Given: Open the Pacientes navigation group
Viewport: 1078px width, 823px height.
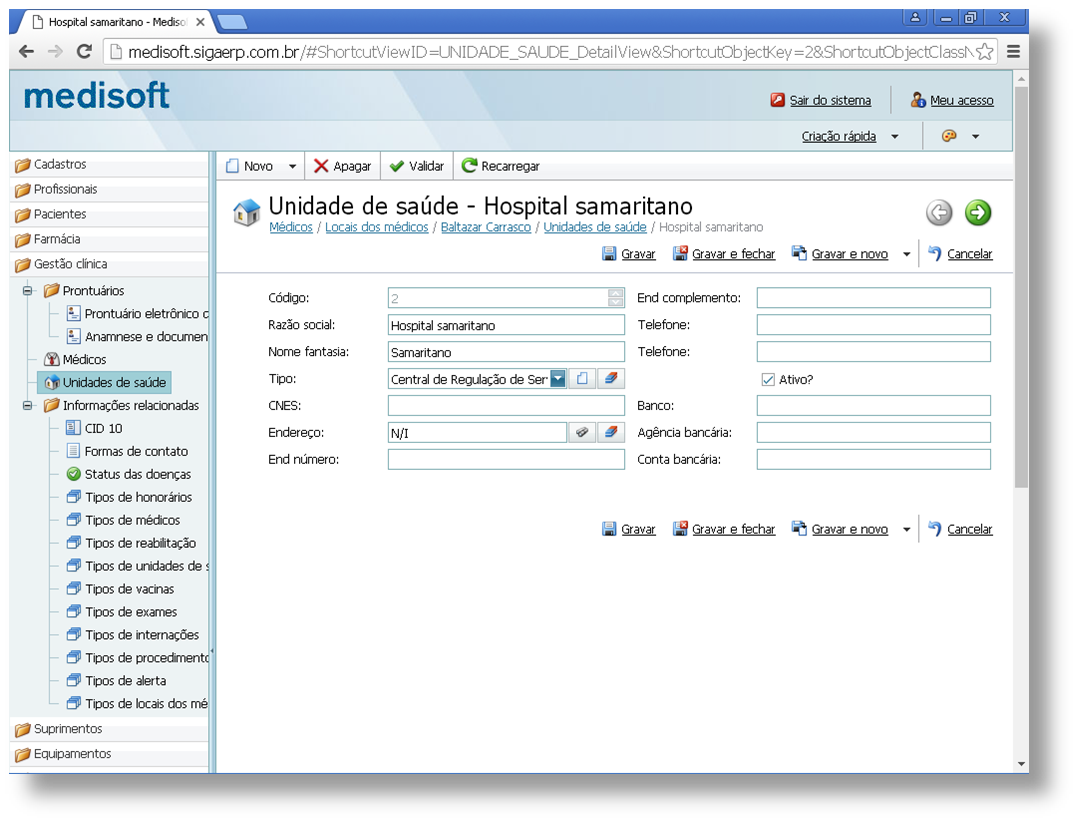Looking at the screenshot, I should (109, 214).
